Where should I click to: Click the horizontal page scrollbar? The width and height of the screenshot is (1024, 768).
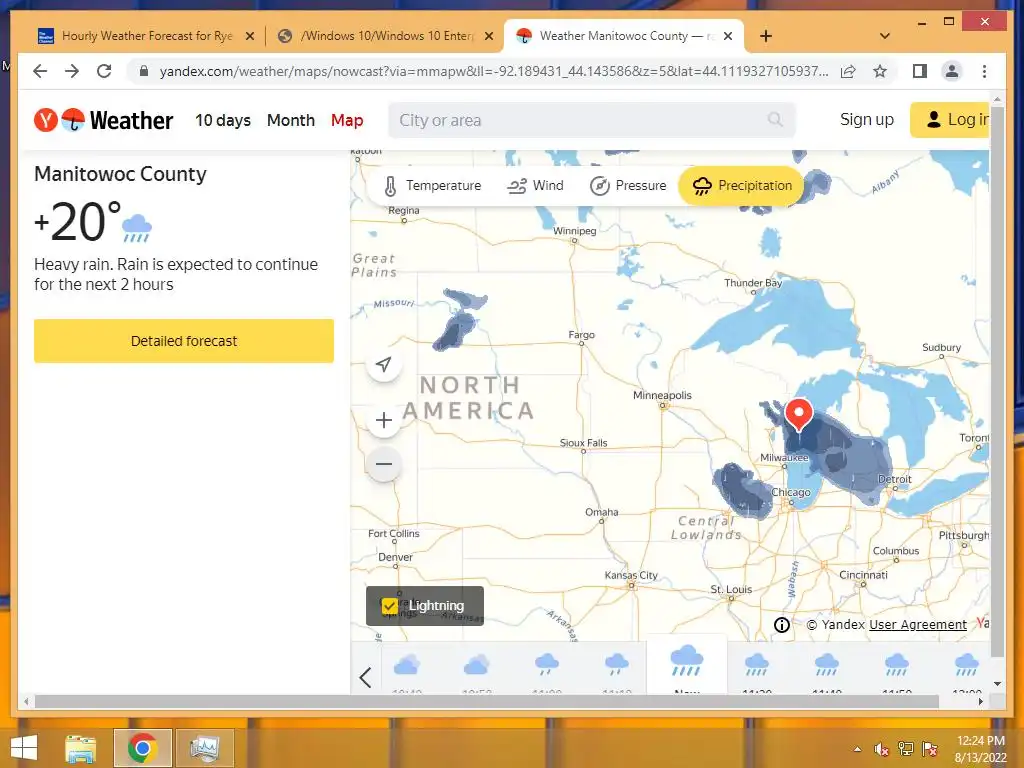pyautogui.click(x=487, y=701)
